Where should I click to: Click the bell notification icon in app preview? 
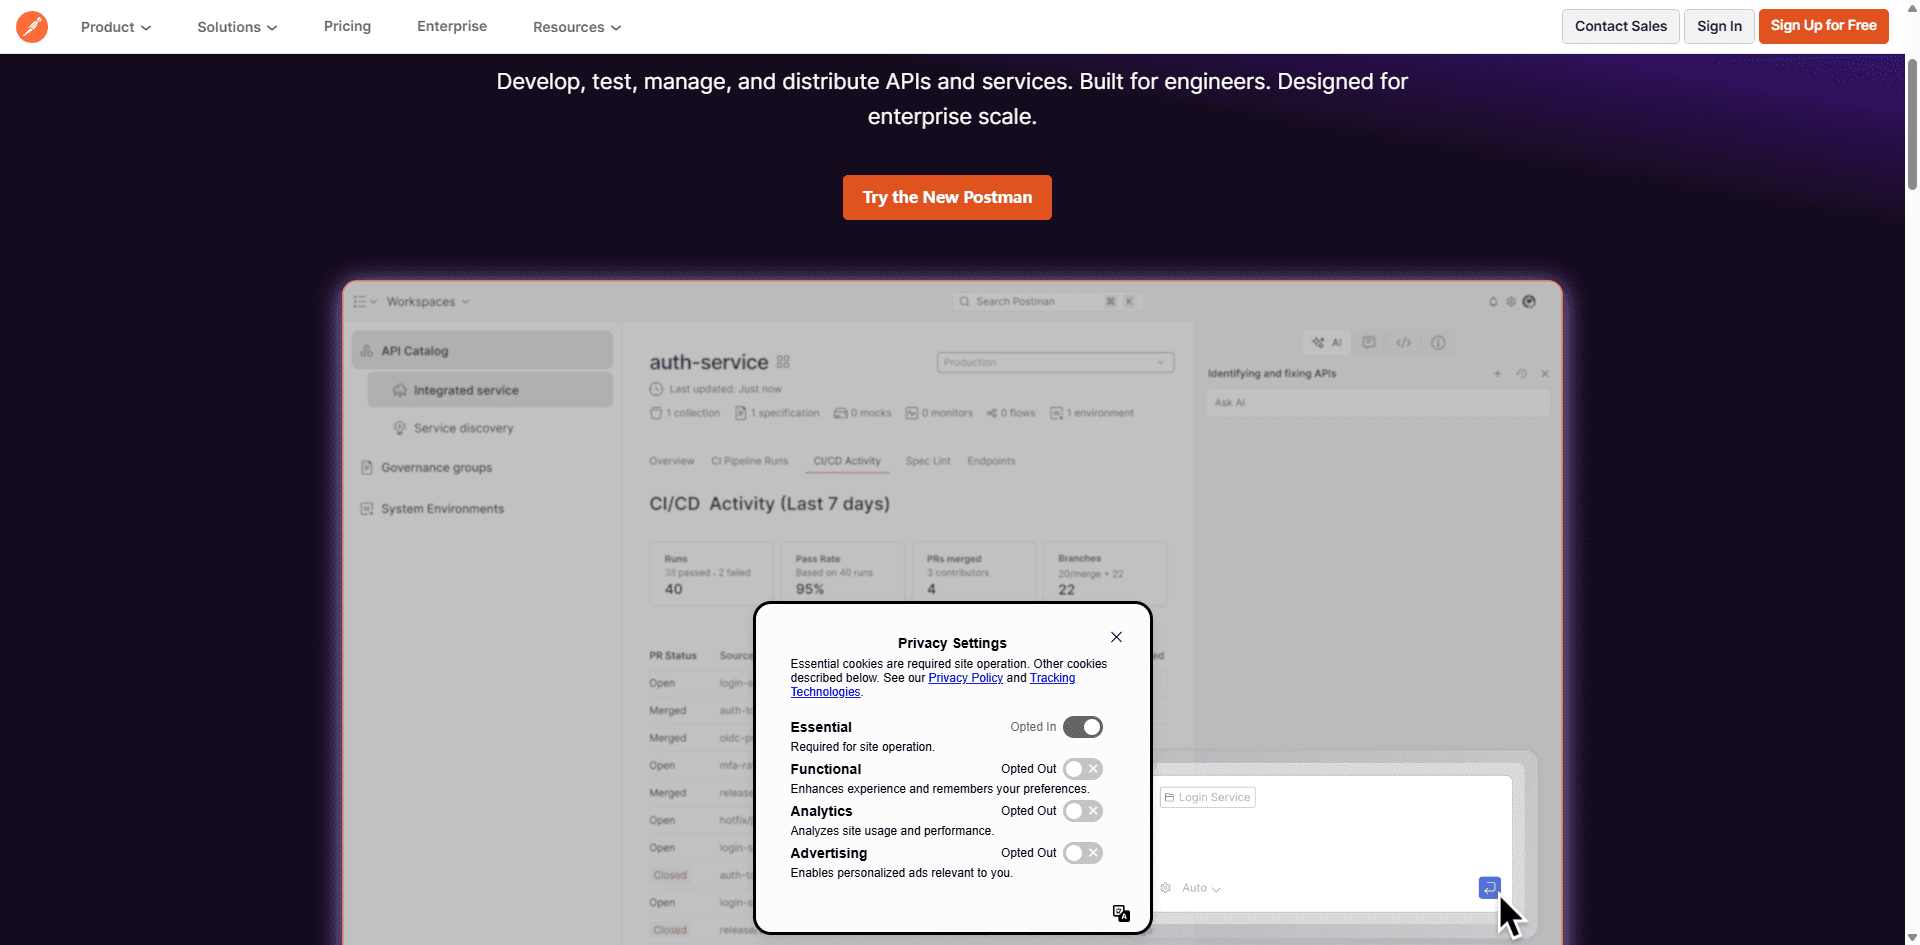coord(1493,301)
